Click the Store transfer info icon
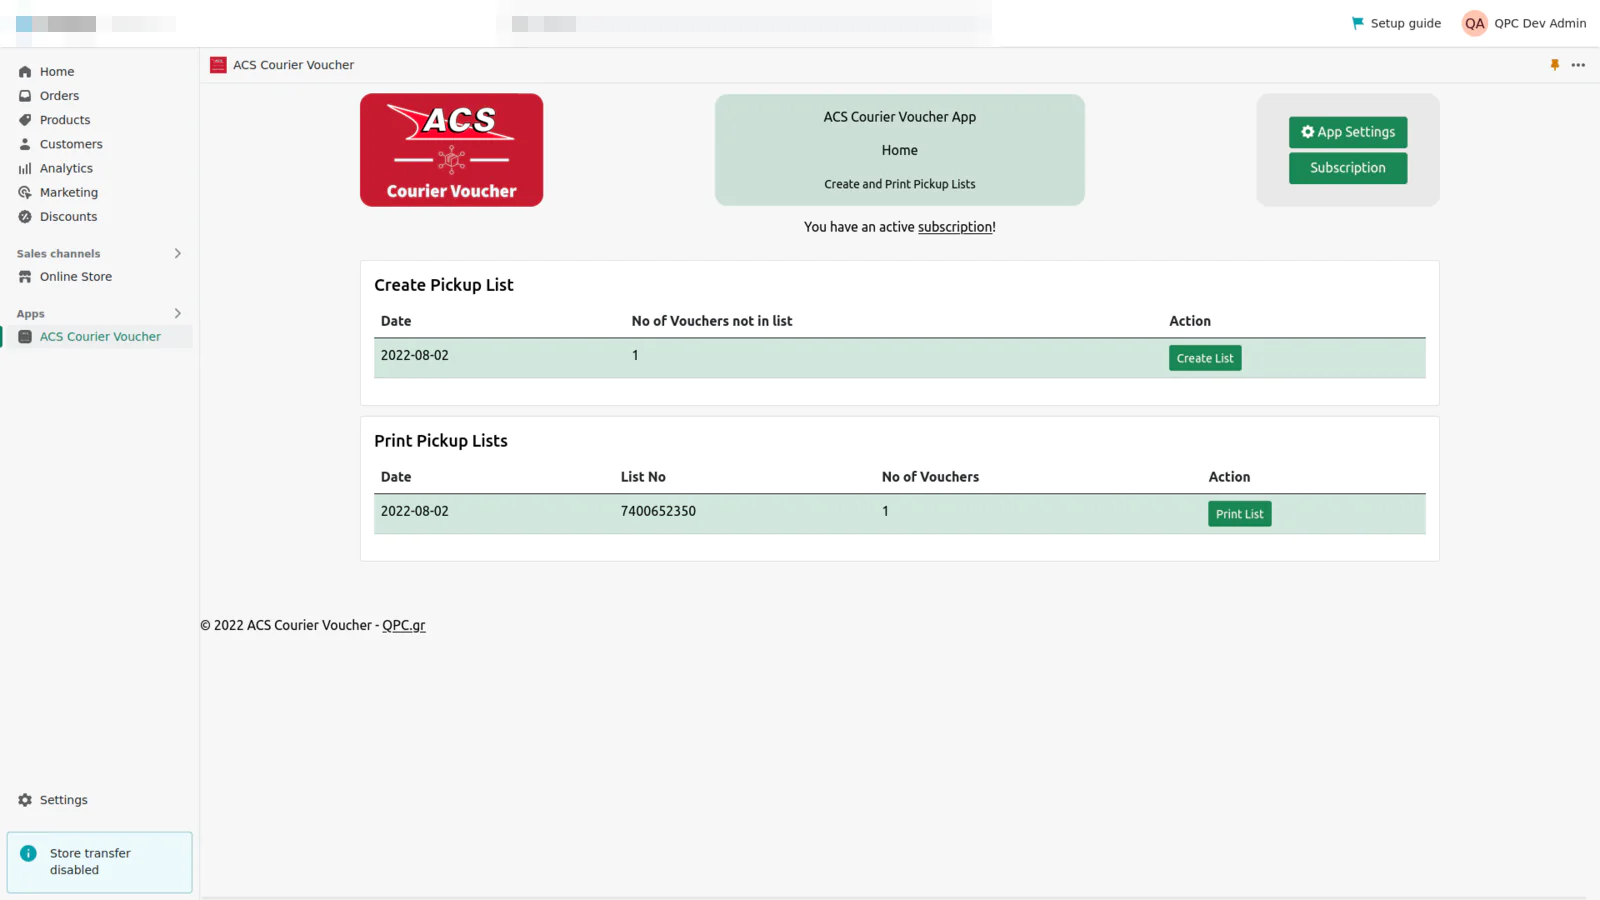This screenshot has width=1600, height=900. pyautogui.click(x=28, y=853)
